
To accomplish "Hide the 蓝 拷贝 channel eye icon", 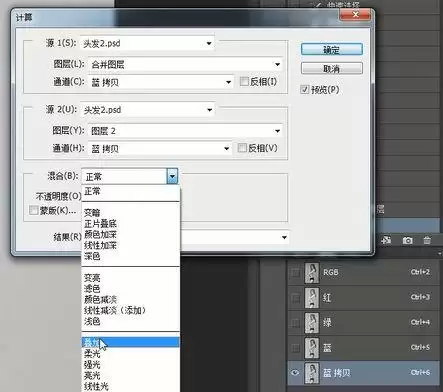I will pyautogui.click(x=295, y=373).
